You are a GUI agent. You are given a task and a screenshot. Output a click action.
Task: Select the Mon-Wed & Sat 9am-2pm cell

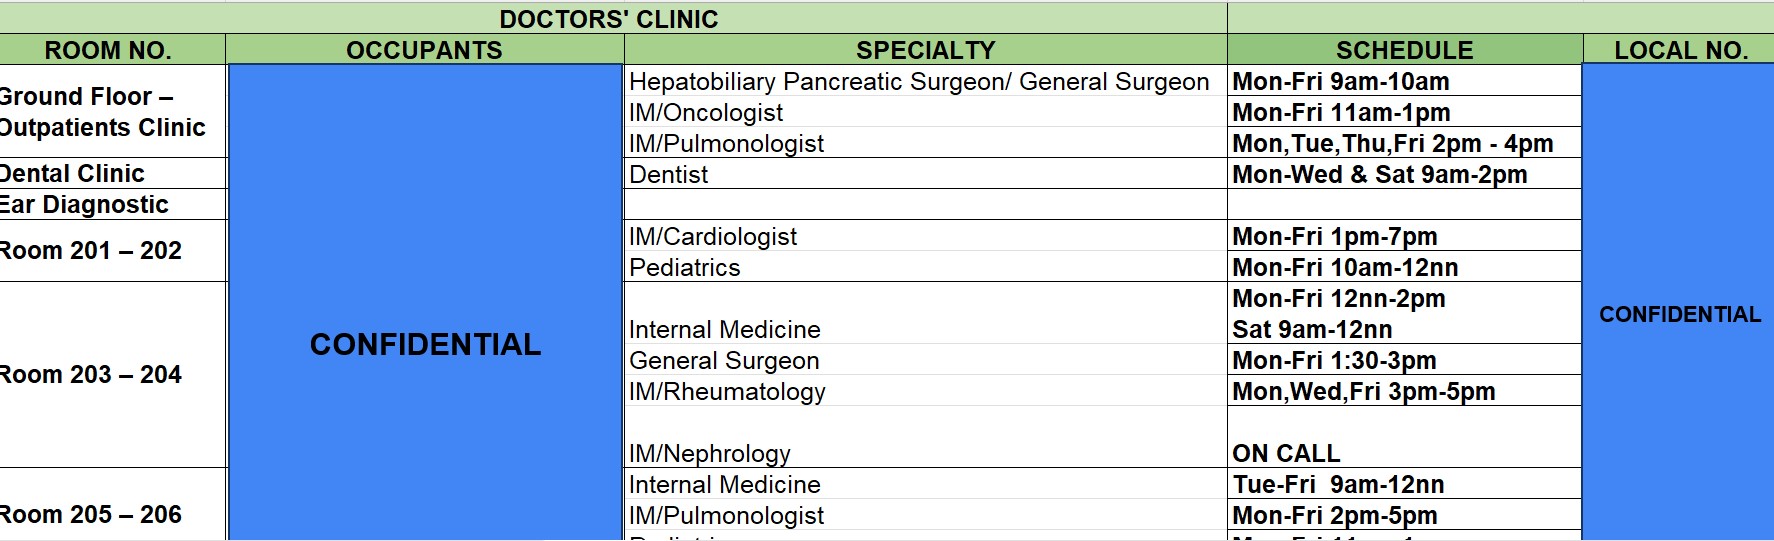1380,175
